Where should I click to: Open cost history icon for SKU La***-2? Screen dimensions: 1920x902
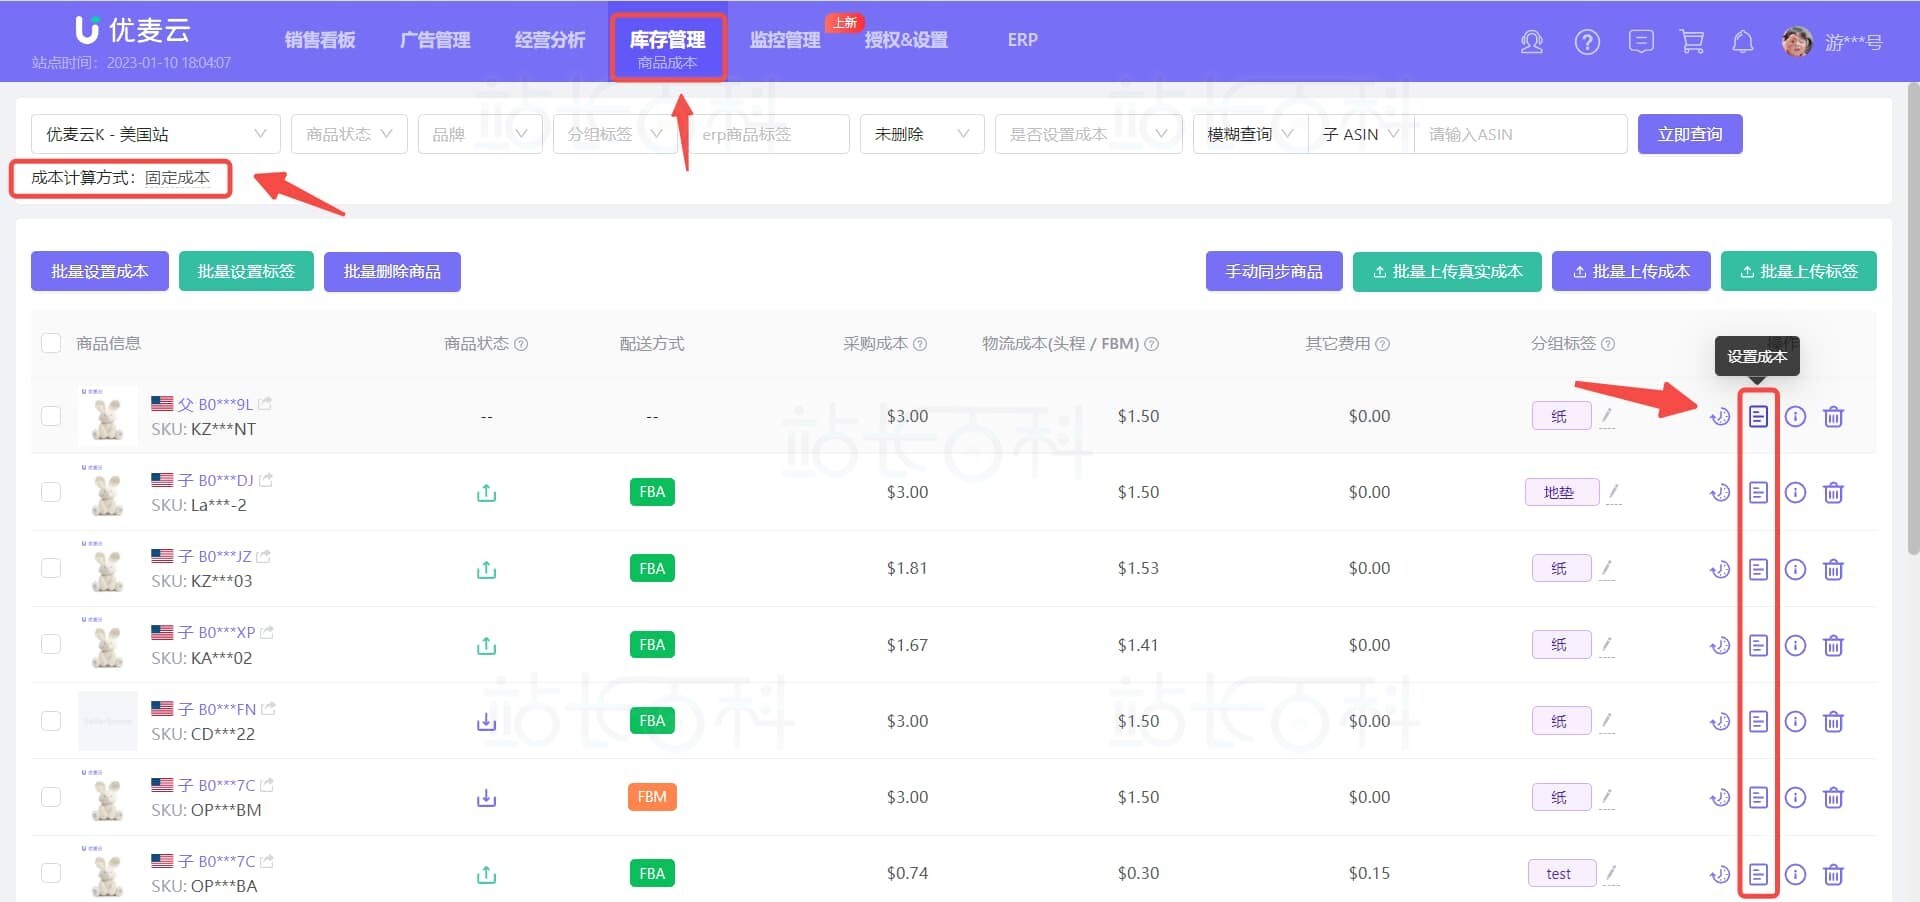coord(1719,493)
